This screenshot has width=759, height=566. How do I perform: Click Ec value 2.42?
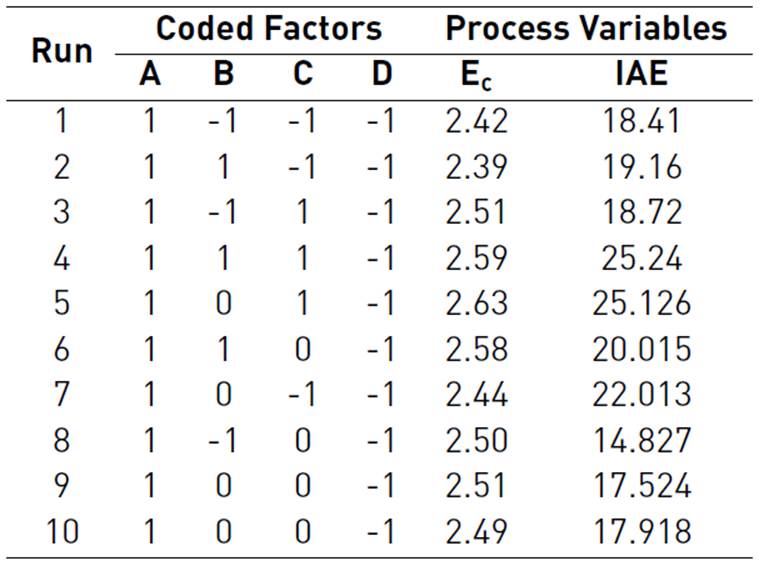477,122
